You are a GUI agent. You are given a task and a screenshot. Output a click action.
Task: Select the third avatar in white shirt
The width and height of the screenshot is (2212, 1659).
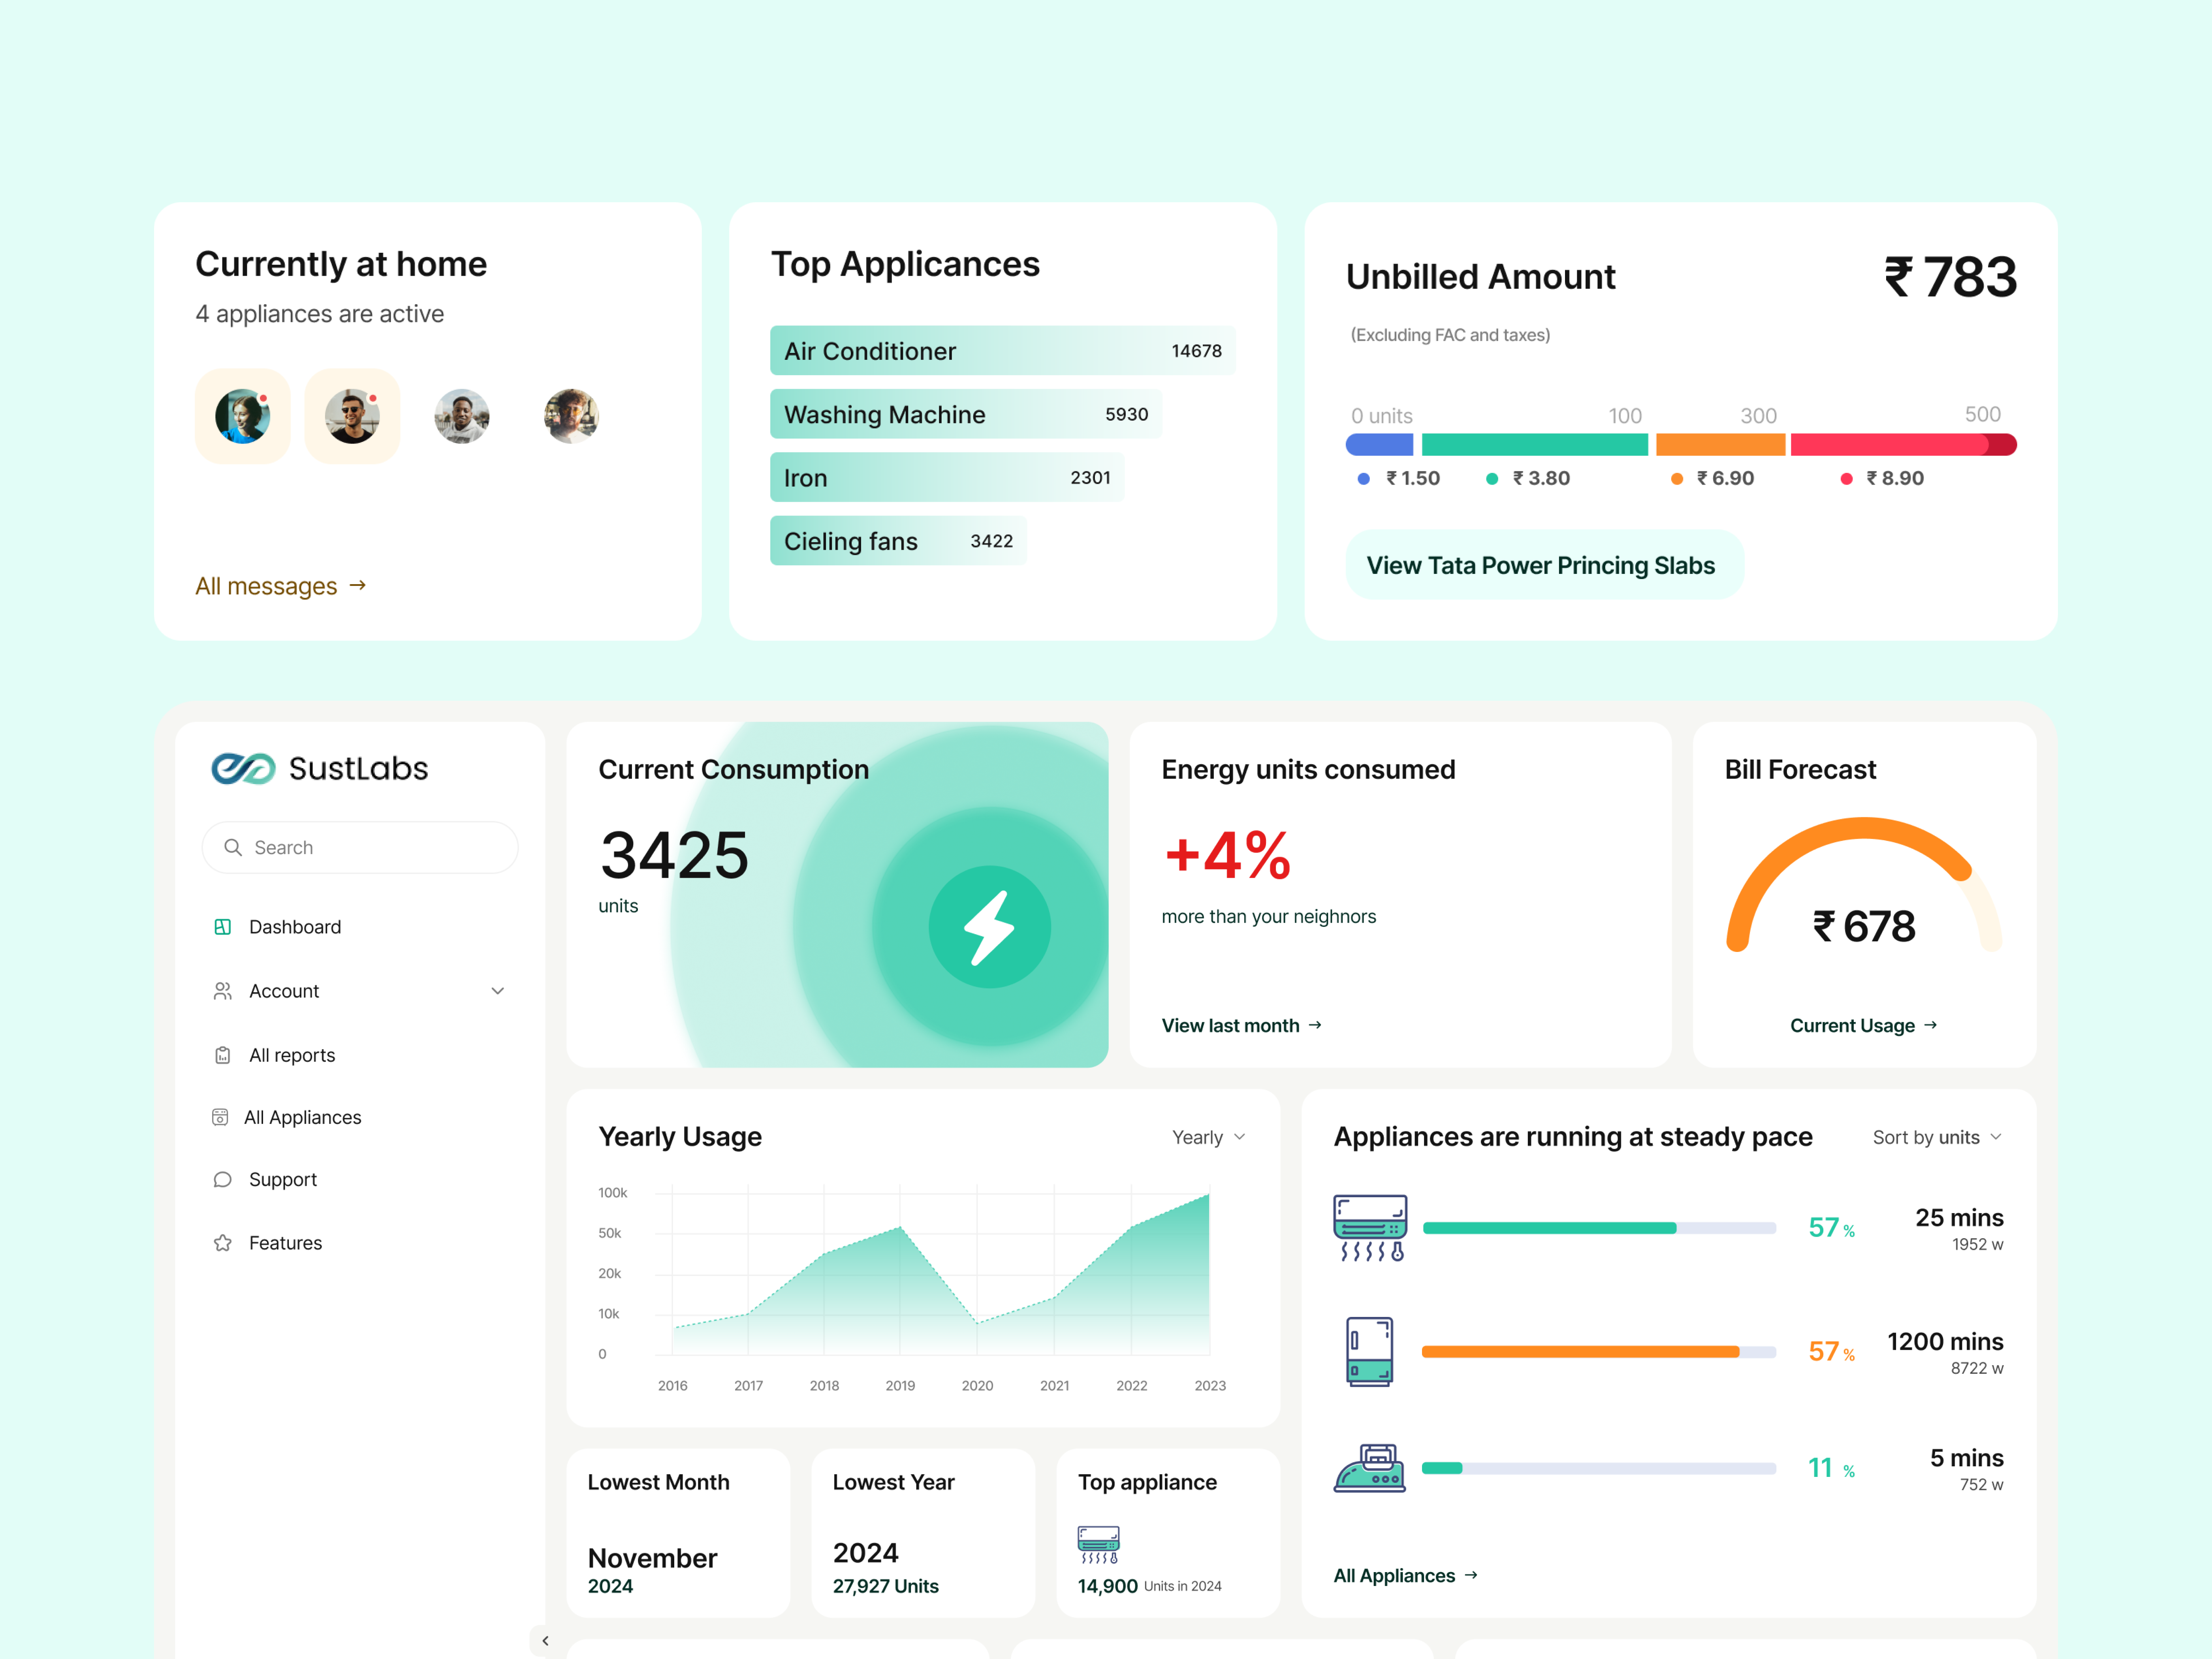click(462, 416)
